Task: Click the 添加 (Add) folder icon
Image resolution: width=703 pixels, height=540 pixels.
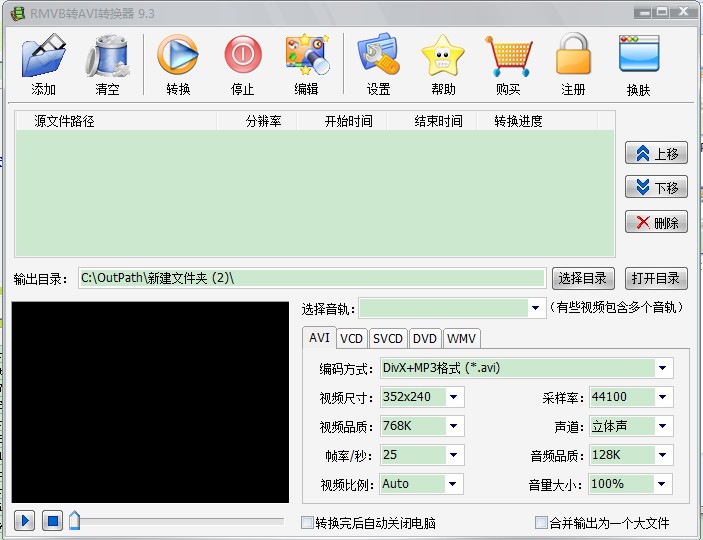Action: 43,56
